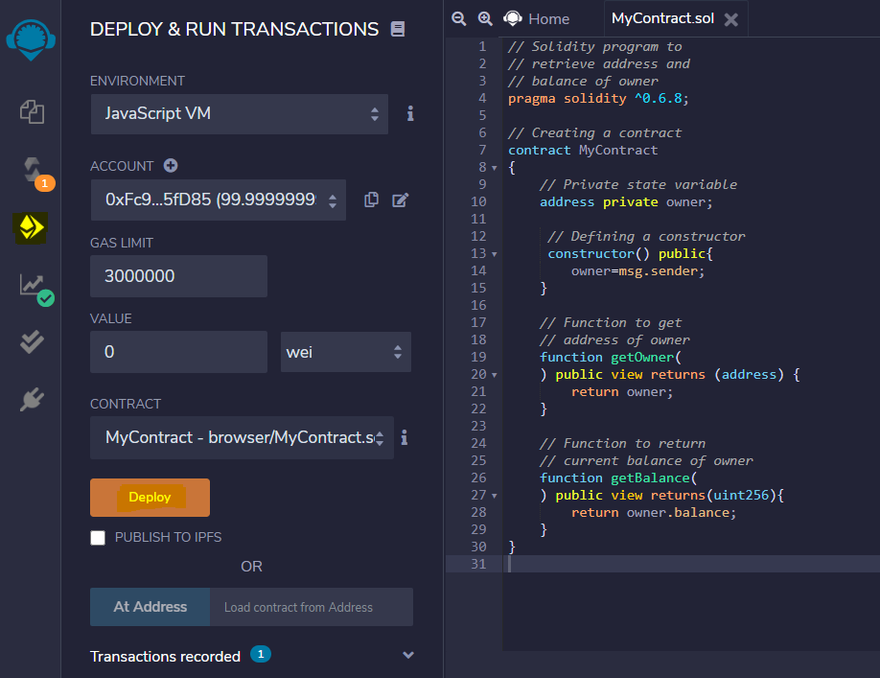Screen dimensions: 880x678
Task: Open the Environment dropdown showing JavaScript VM
Action: [238, 114]
